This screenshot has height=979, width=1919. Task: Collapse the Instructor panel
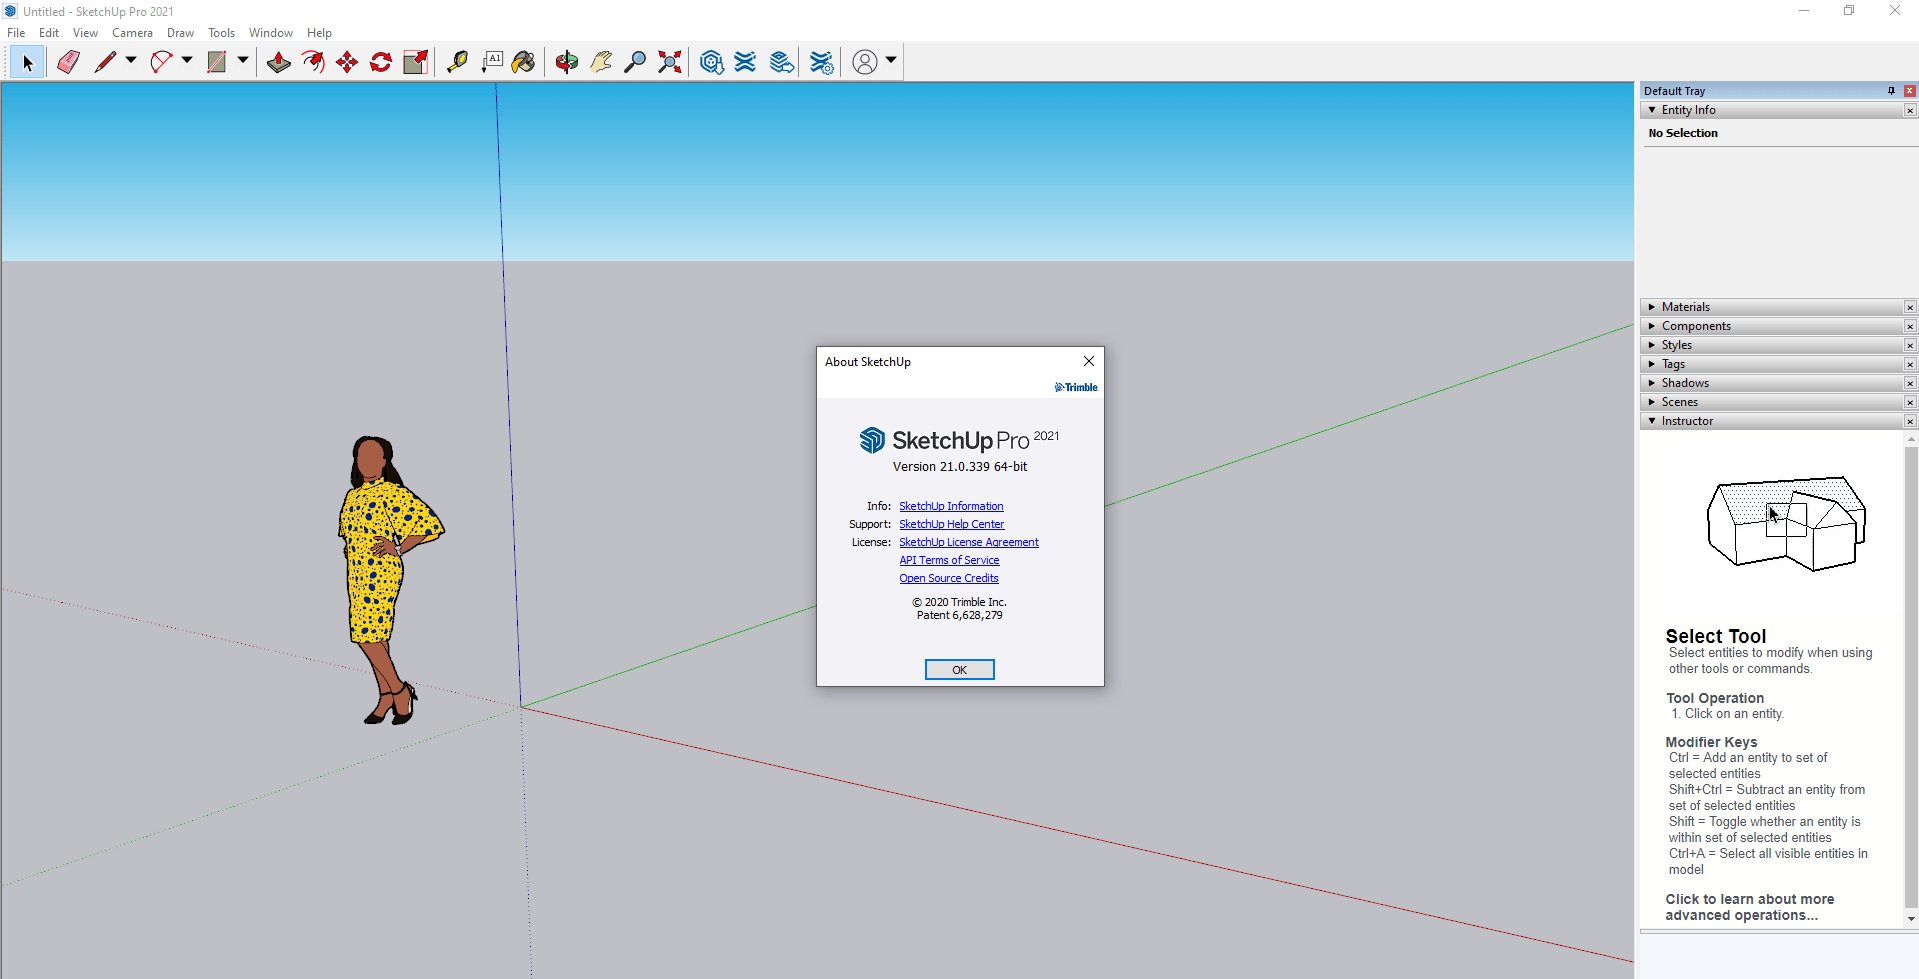1652,421
